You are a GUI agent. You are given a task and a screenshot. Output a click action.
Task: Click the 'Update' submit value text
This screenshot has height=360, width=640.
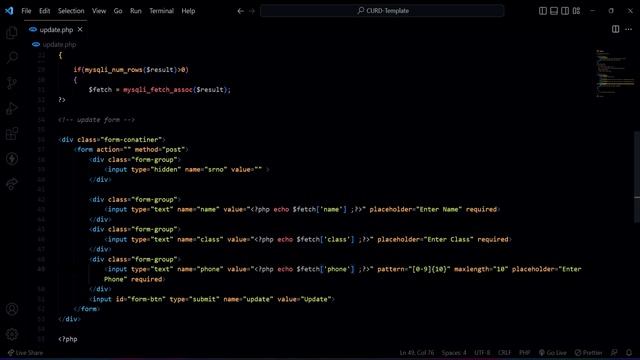click(316, 299)
